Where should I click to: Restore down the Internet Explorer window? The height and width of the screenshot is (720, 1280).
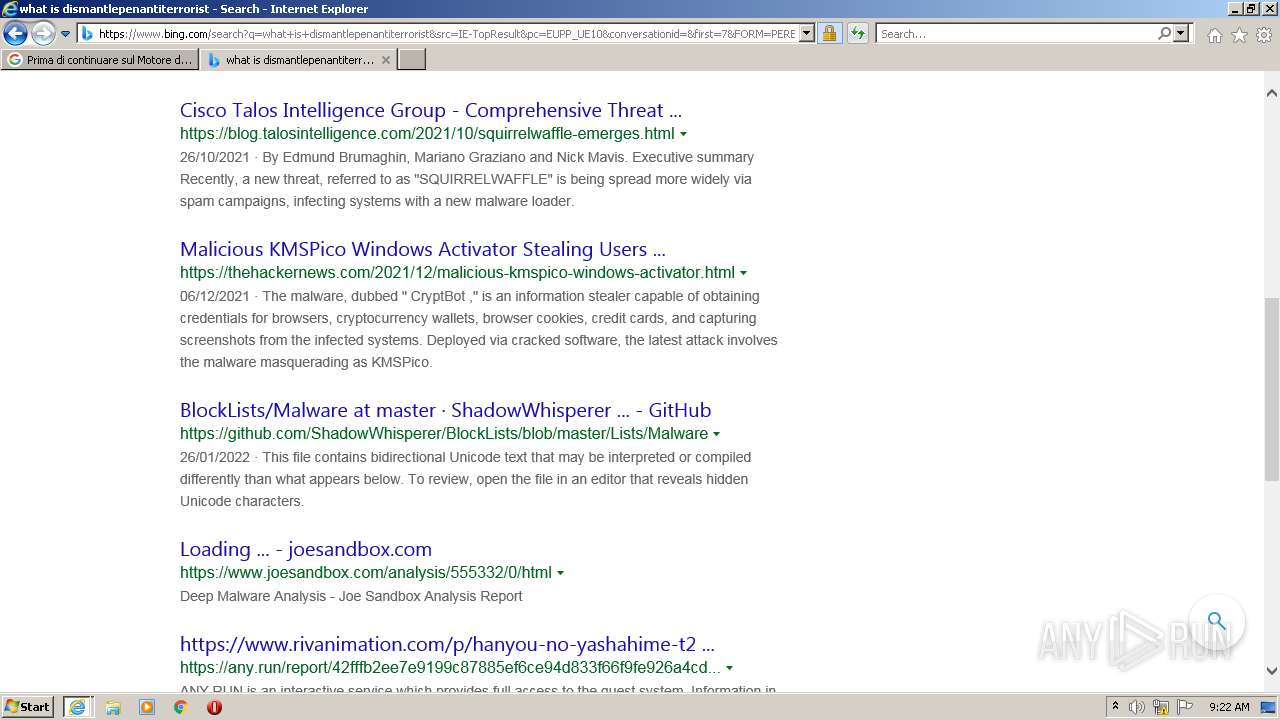pyautogui.click(x=1251, y=9)
